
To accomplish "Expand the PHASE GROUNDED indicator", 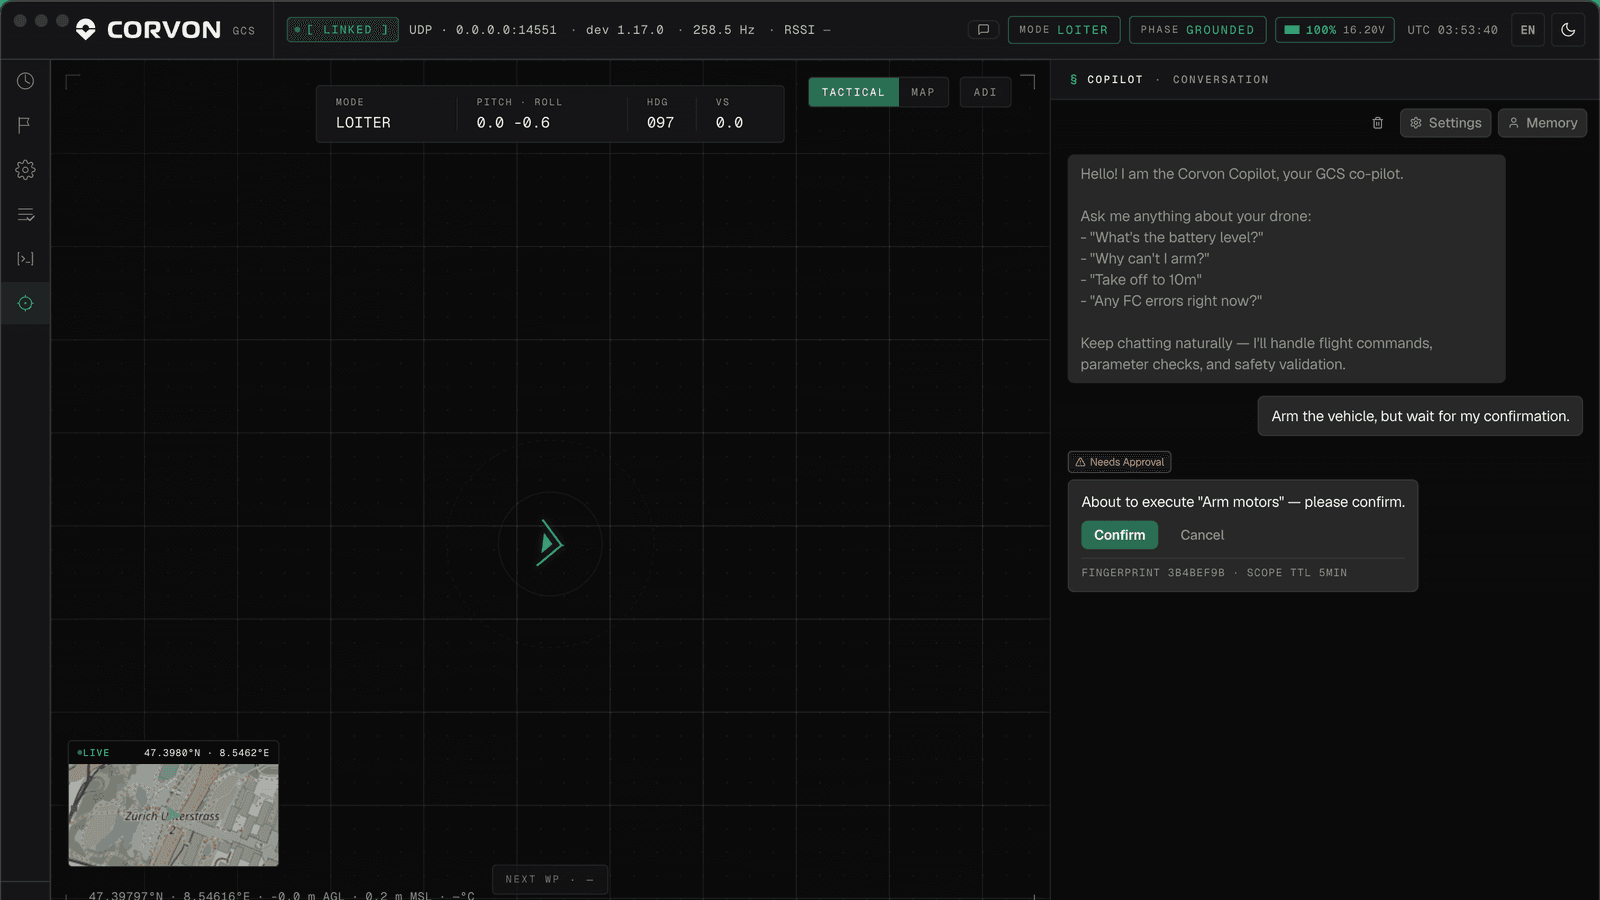I will (1197, 30).
